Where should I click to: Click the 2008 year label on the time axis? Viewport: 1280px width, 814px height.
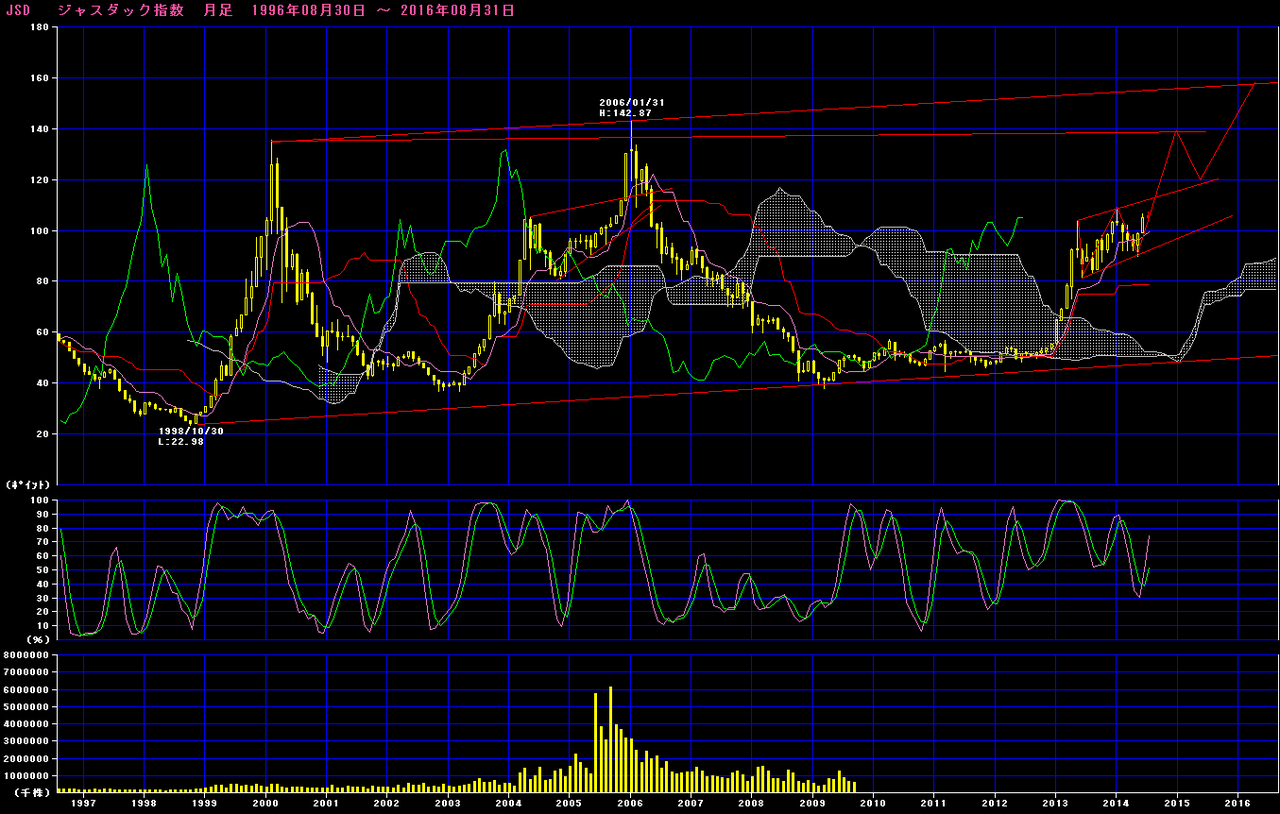click(x=751, y=802)
